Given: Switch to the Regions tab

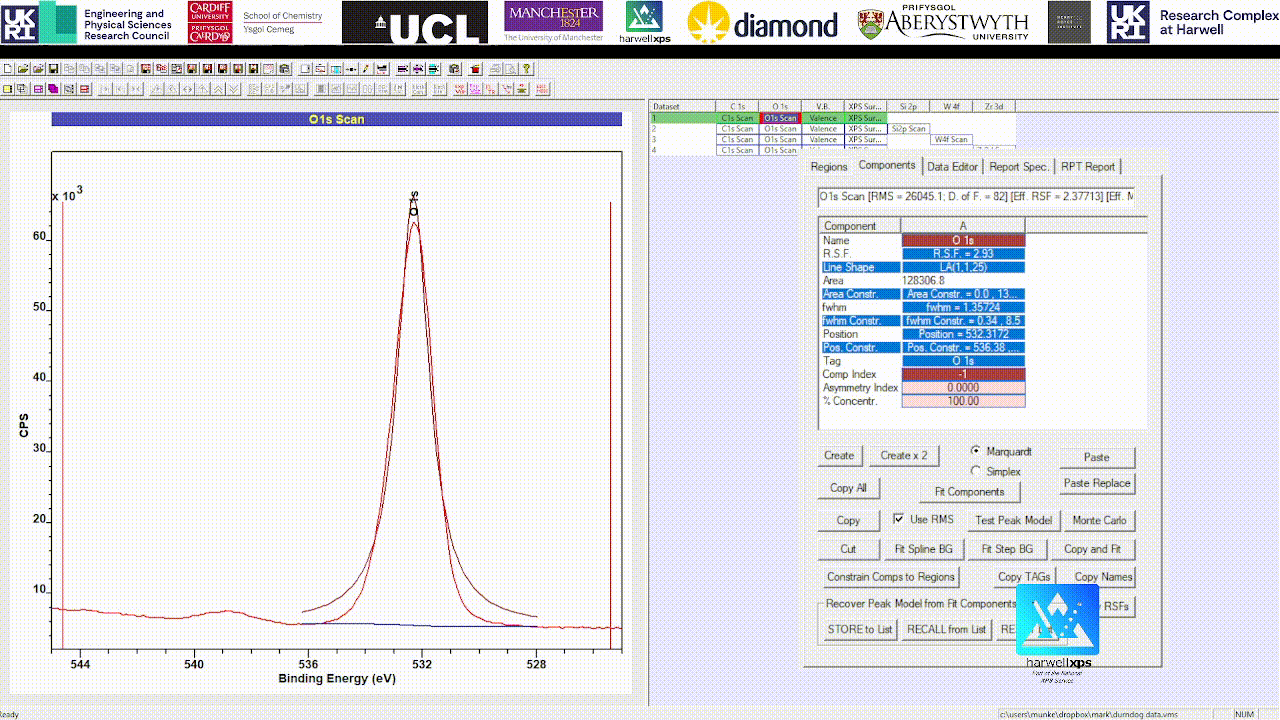Looking at the screenshot, I should (x=829, y=167).
